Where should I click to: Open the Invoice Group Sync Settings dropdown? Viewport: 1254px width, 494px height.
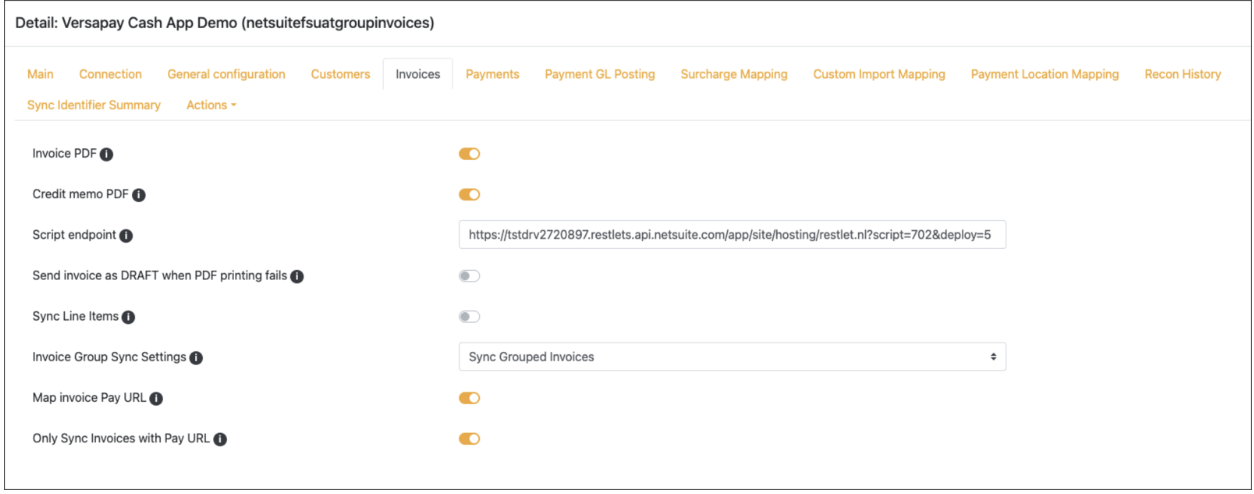click(x=732, y=357)
